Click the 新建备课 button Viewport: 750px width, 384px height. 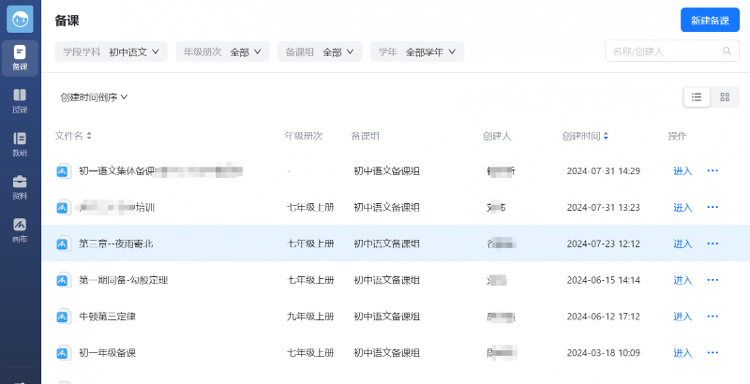tap(710, 20)
